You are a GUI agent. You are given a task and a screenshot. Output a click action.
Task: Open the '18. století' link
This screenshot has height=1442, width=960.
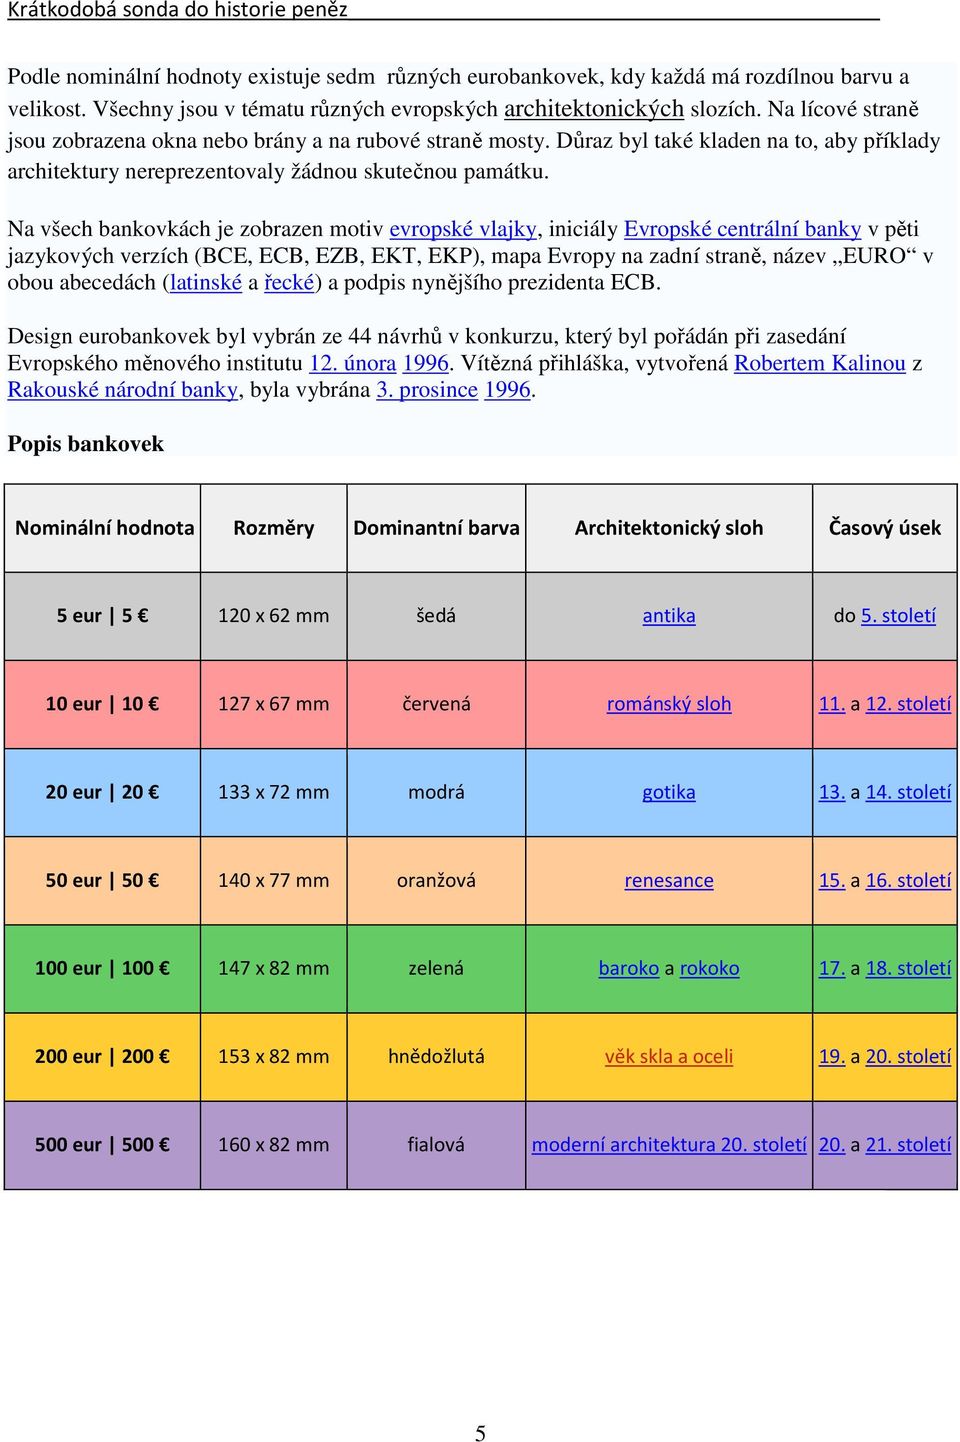(x=908, y=968)
